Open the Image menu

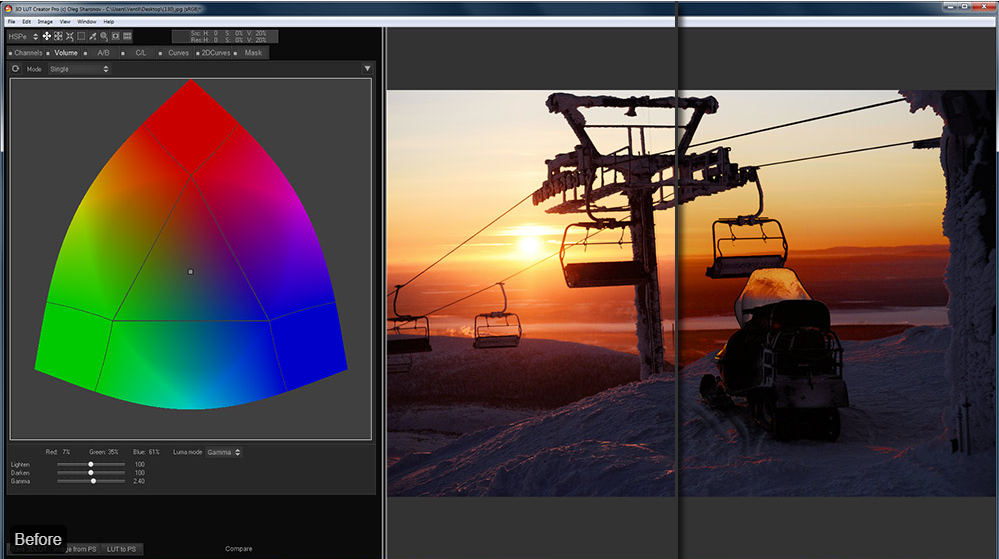coord(45,22)
